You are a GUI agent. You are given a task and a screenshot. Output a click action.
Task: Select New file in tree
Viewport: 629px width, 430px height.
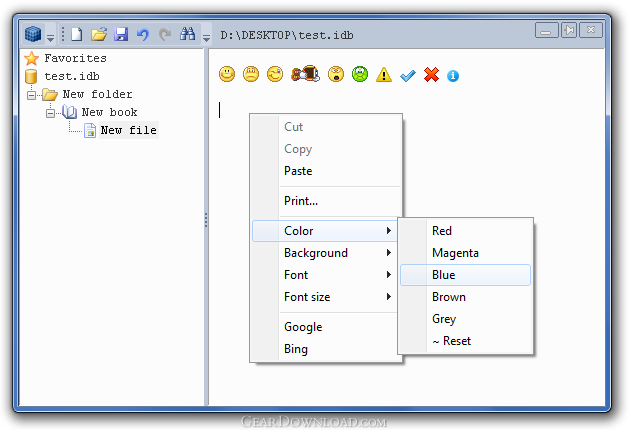coord(129,130)
